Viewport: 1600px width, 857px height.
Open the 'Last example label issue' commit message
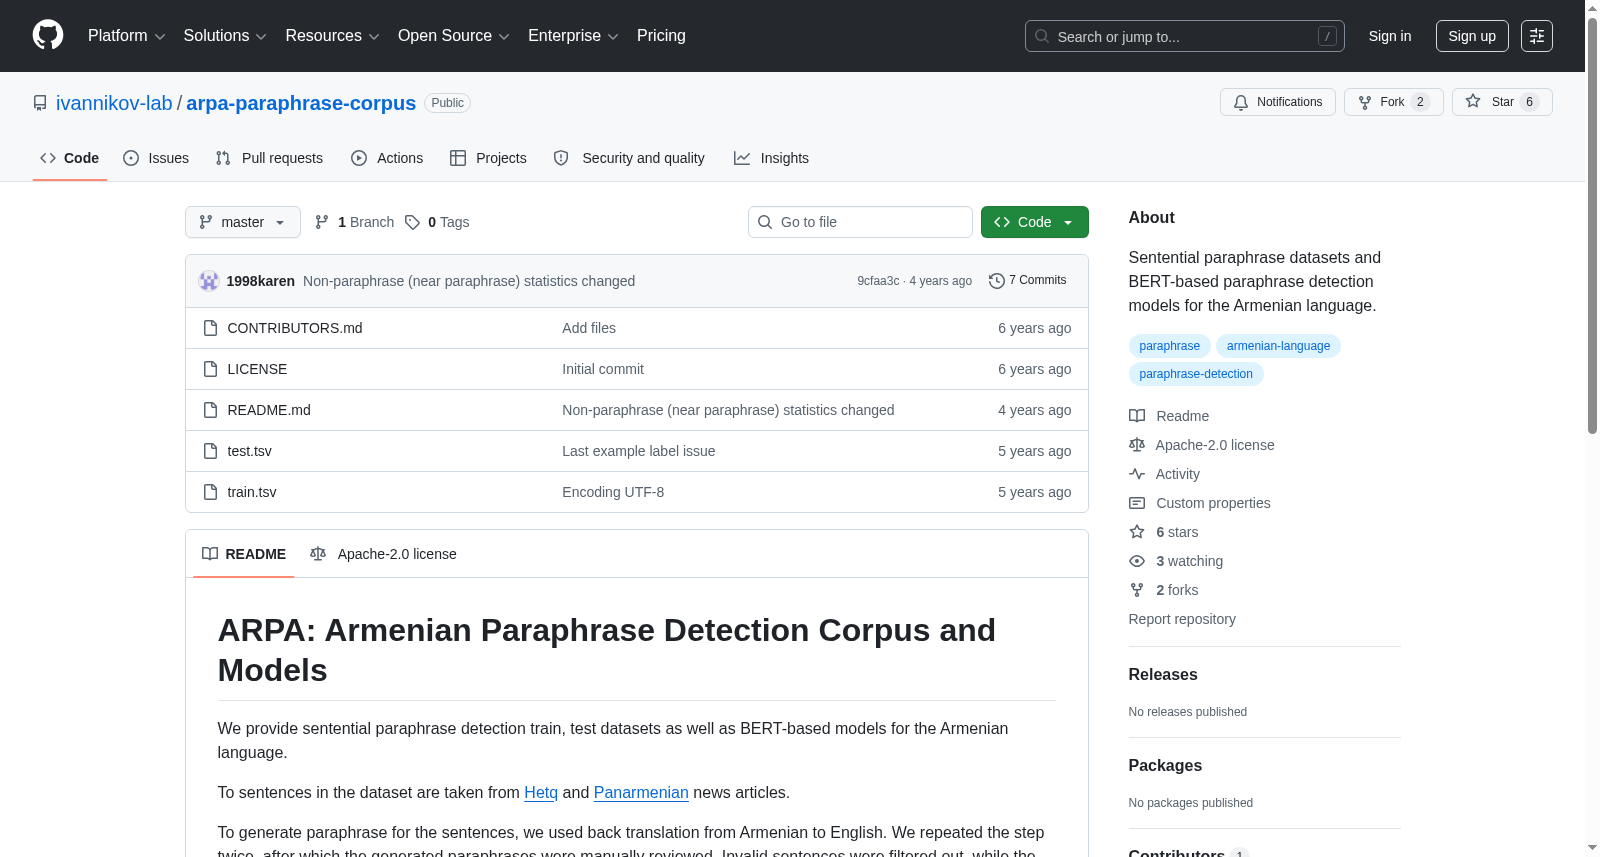coord(639,451)
